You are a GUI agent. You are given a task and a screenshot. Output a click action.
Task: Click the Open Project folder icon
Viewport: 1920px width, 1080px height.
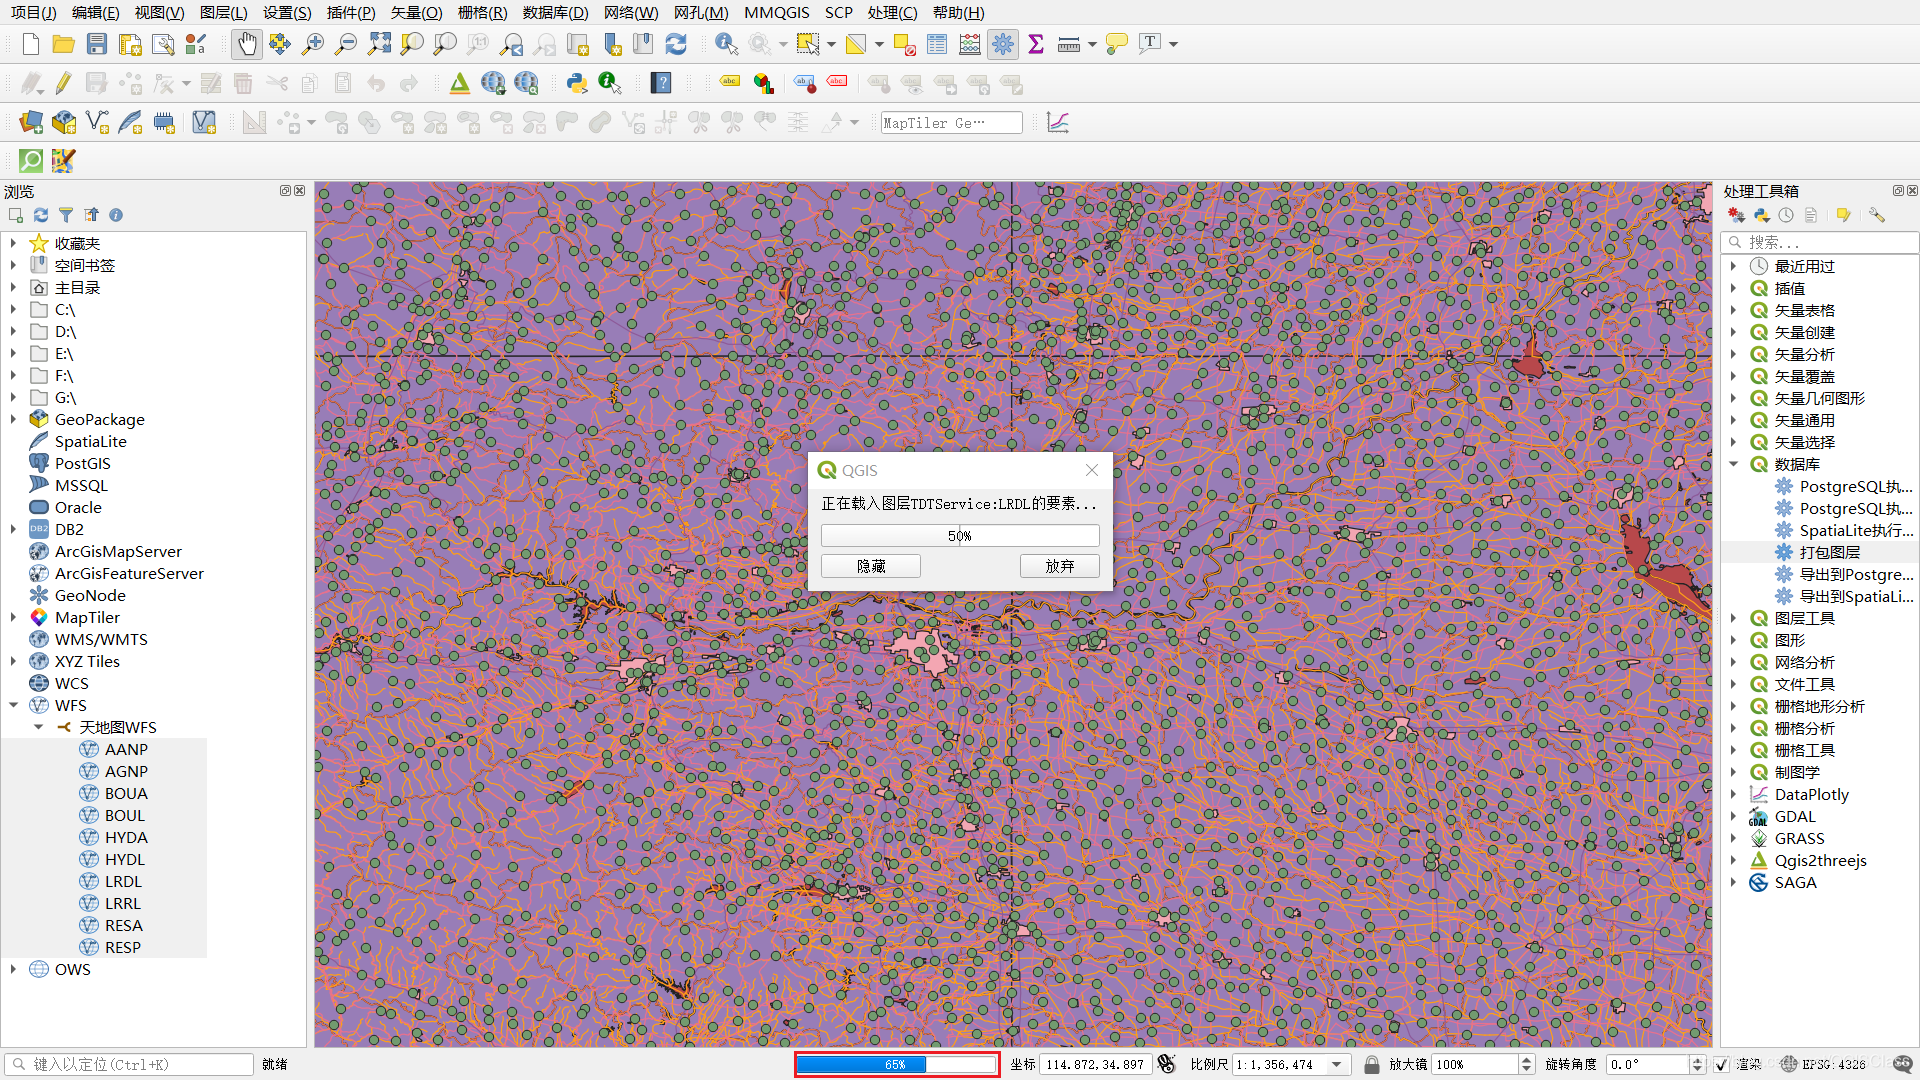point(63,44)
